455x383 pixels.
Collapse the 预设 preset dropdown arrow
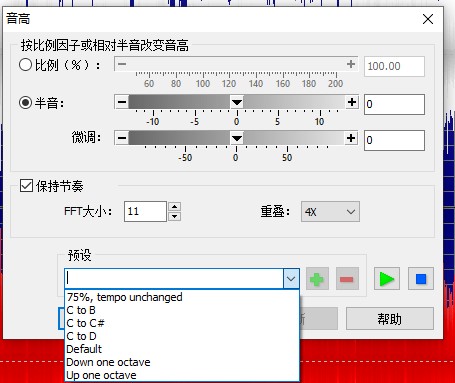point(291,279)
